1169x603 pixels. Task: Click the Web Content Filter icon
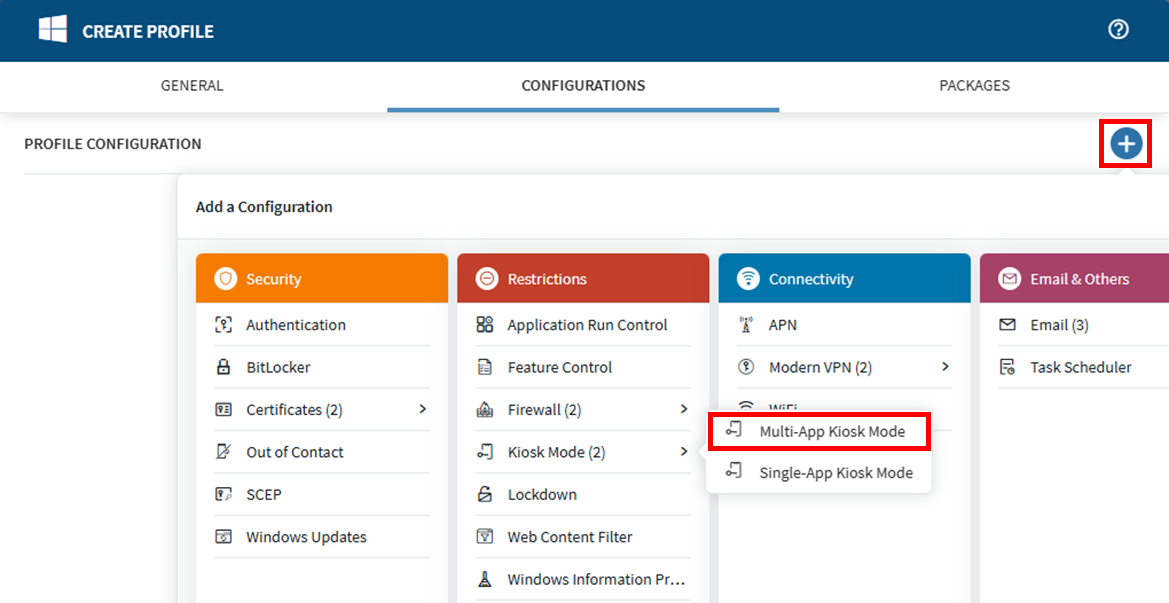(485, 537)
